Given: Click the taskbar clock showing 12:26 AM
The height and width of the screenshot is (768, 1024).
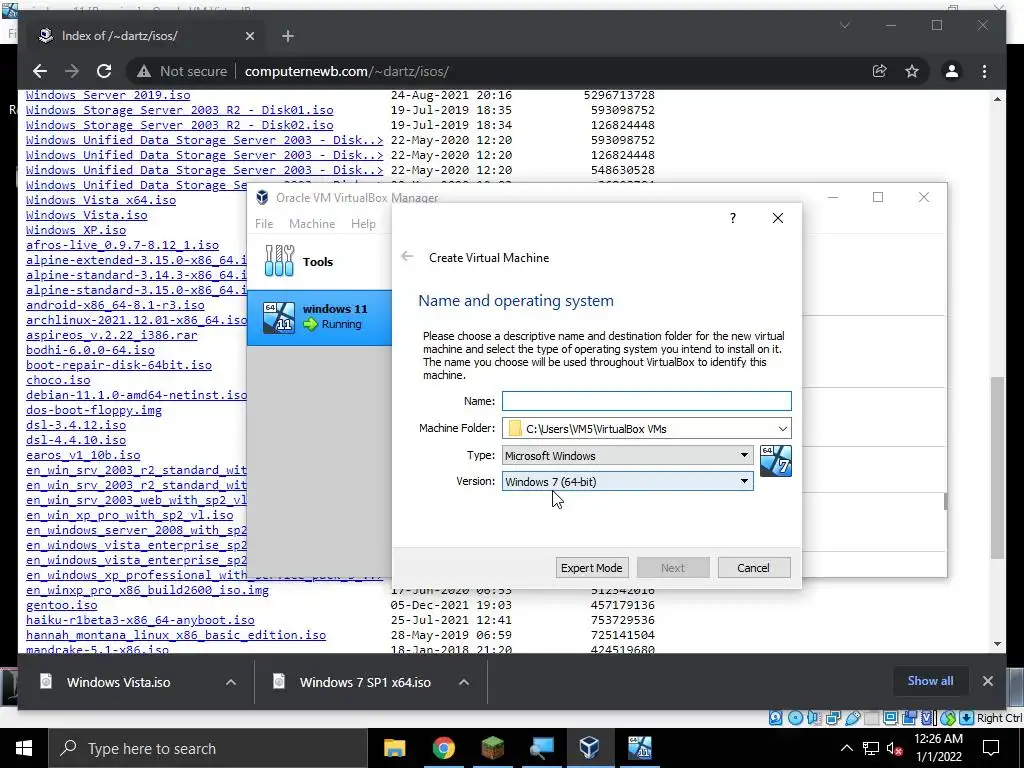Looking at the screenshot, I should [x=938, y=748].
